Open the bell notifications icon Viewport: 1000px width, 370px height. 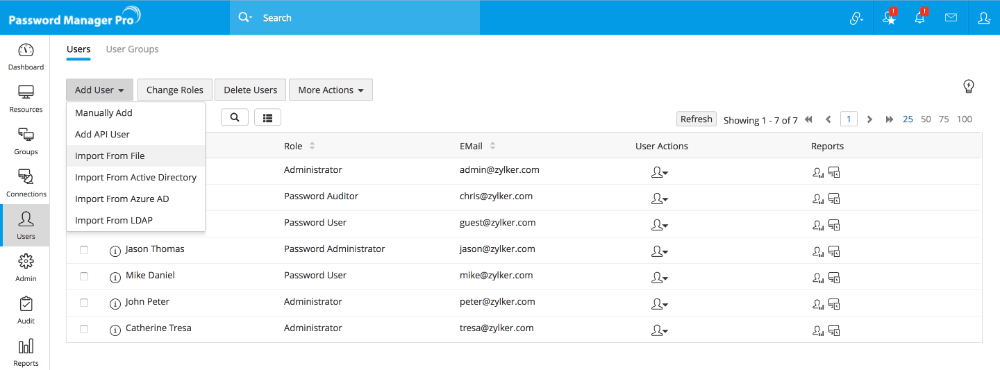point(920,18)
